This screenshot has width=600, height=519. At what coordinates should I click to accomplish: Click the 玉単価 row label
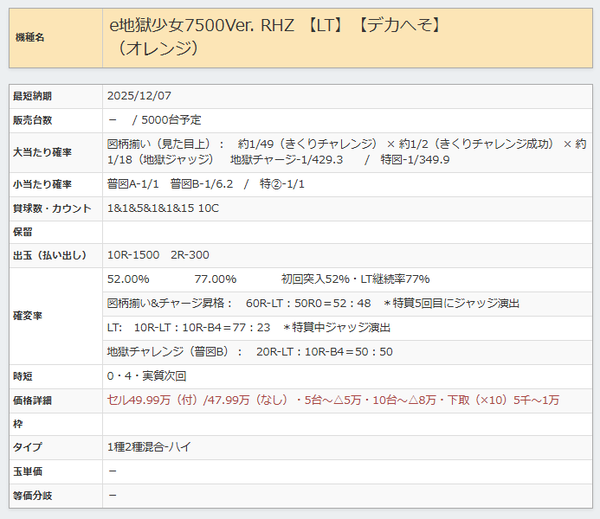(28, 472)
